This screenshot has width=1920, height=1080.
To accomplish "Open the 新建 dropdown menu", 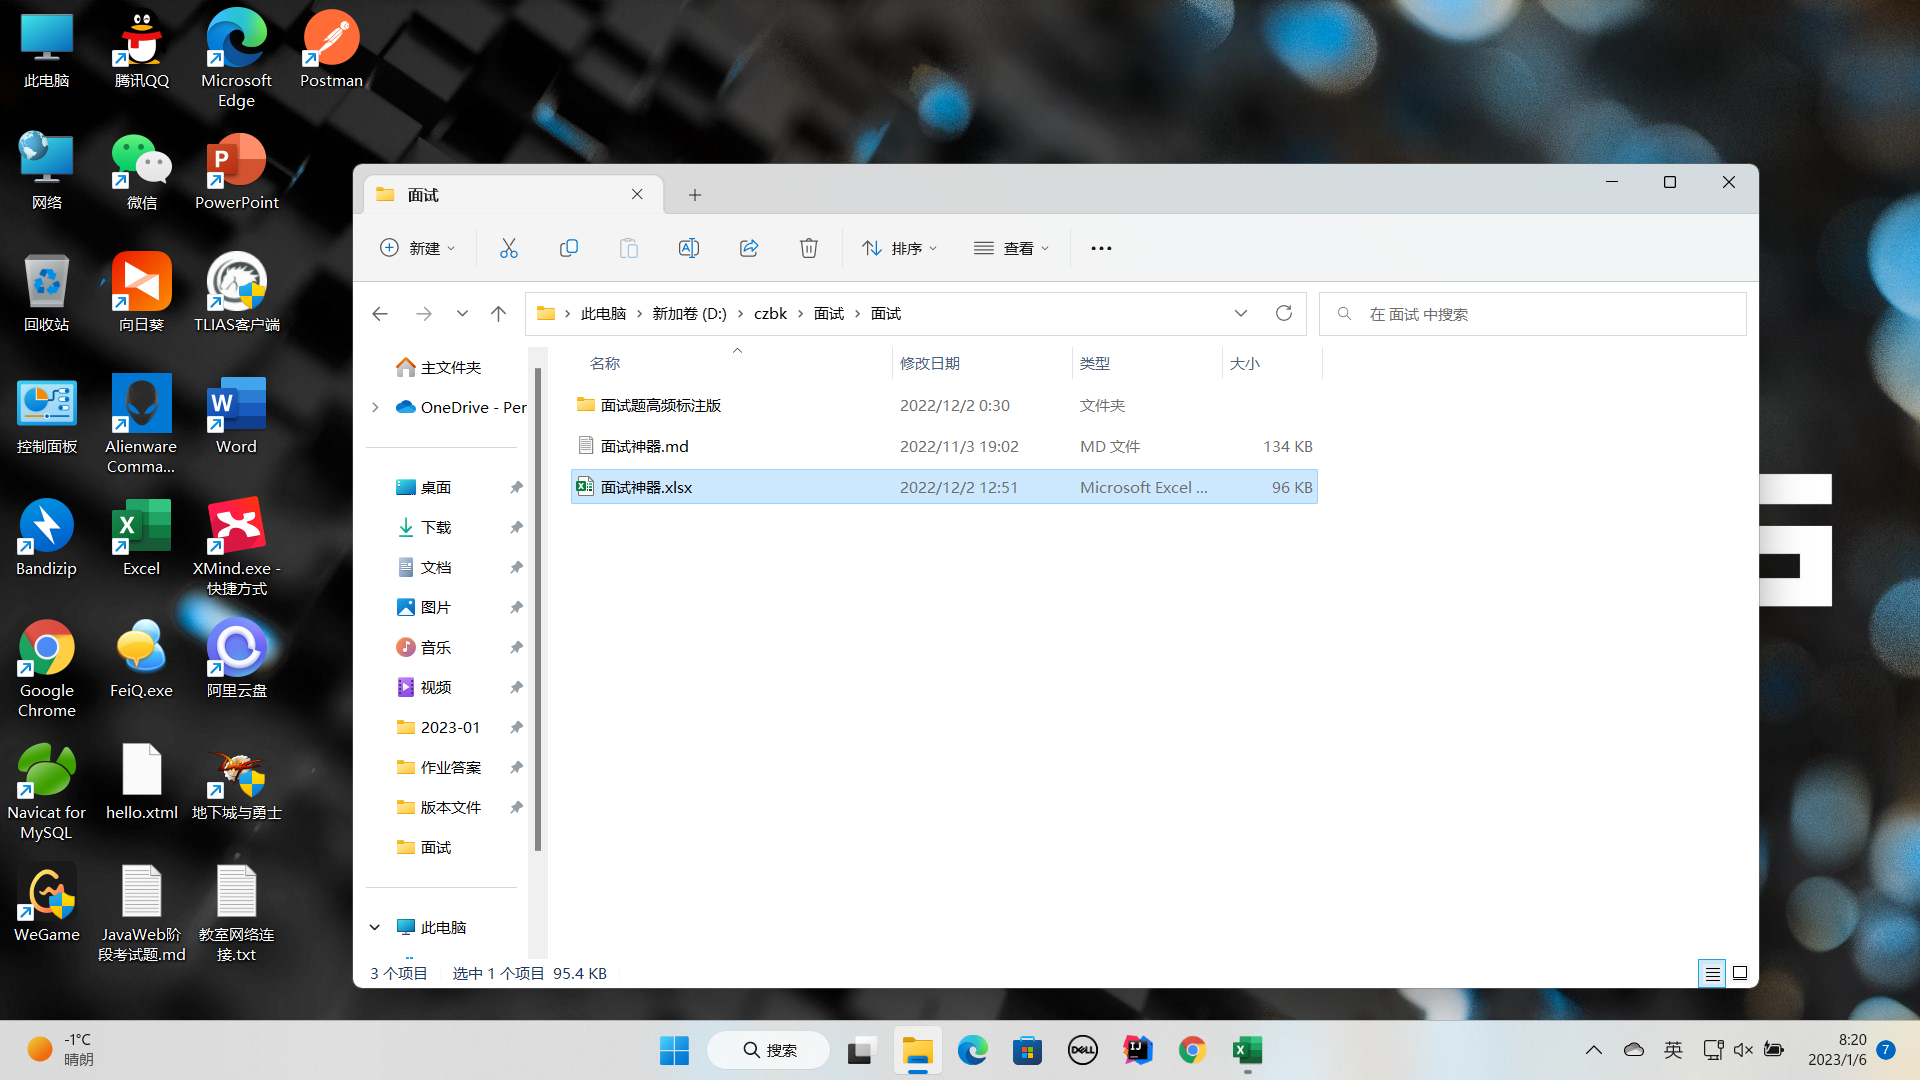I will tap(418, 248).
